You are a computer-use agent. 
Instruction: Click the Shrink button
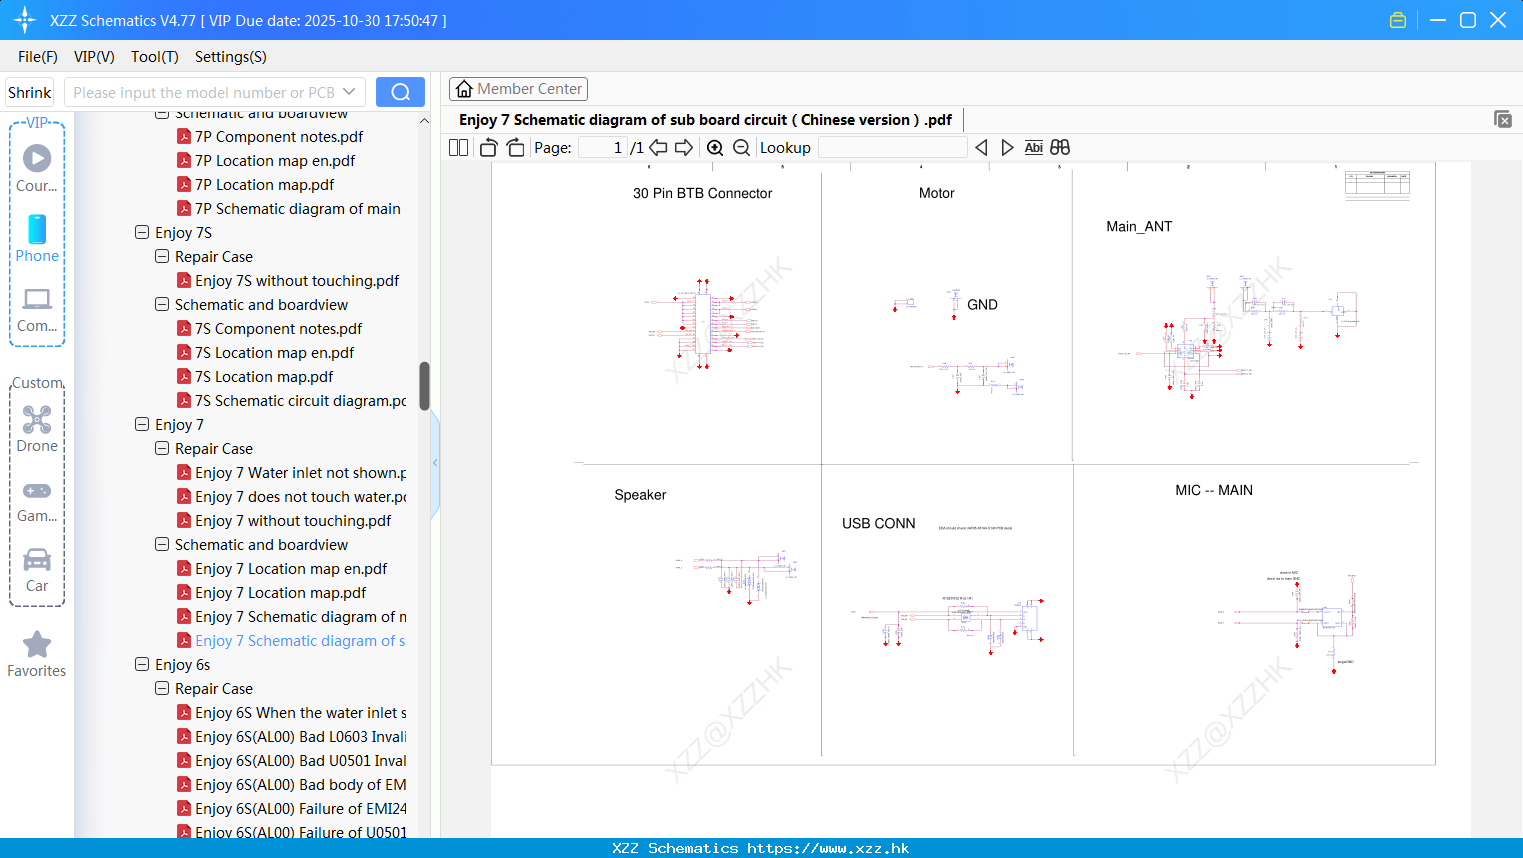tap(30, 92)
